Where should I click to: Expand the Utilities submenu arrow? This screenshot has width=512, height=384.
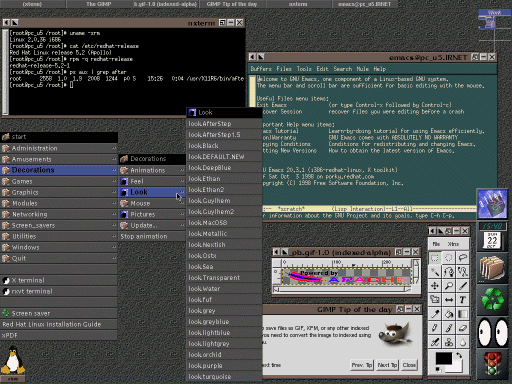tap(114, 236)
